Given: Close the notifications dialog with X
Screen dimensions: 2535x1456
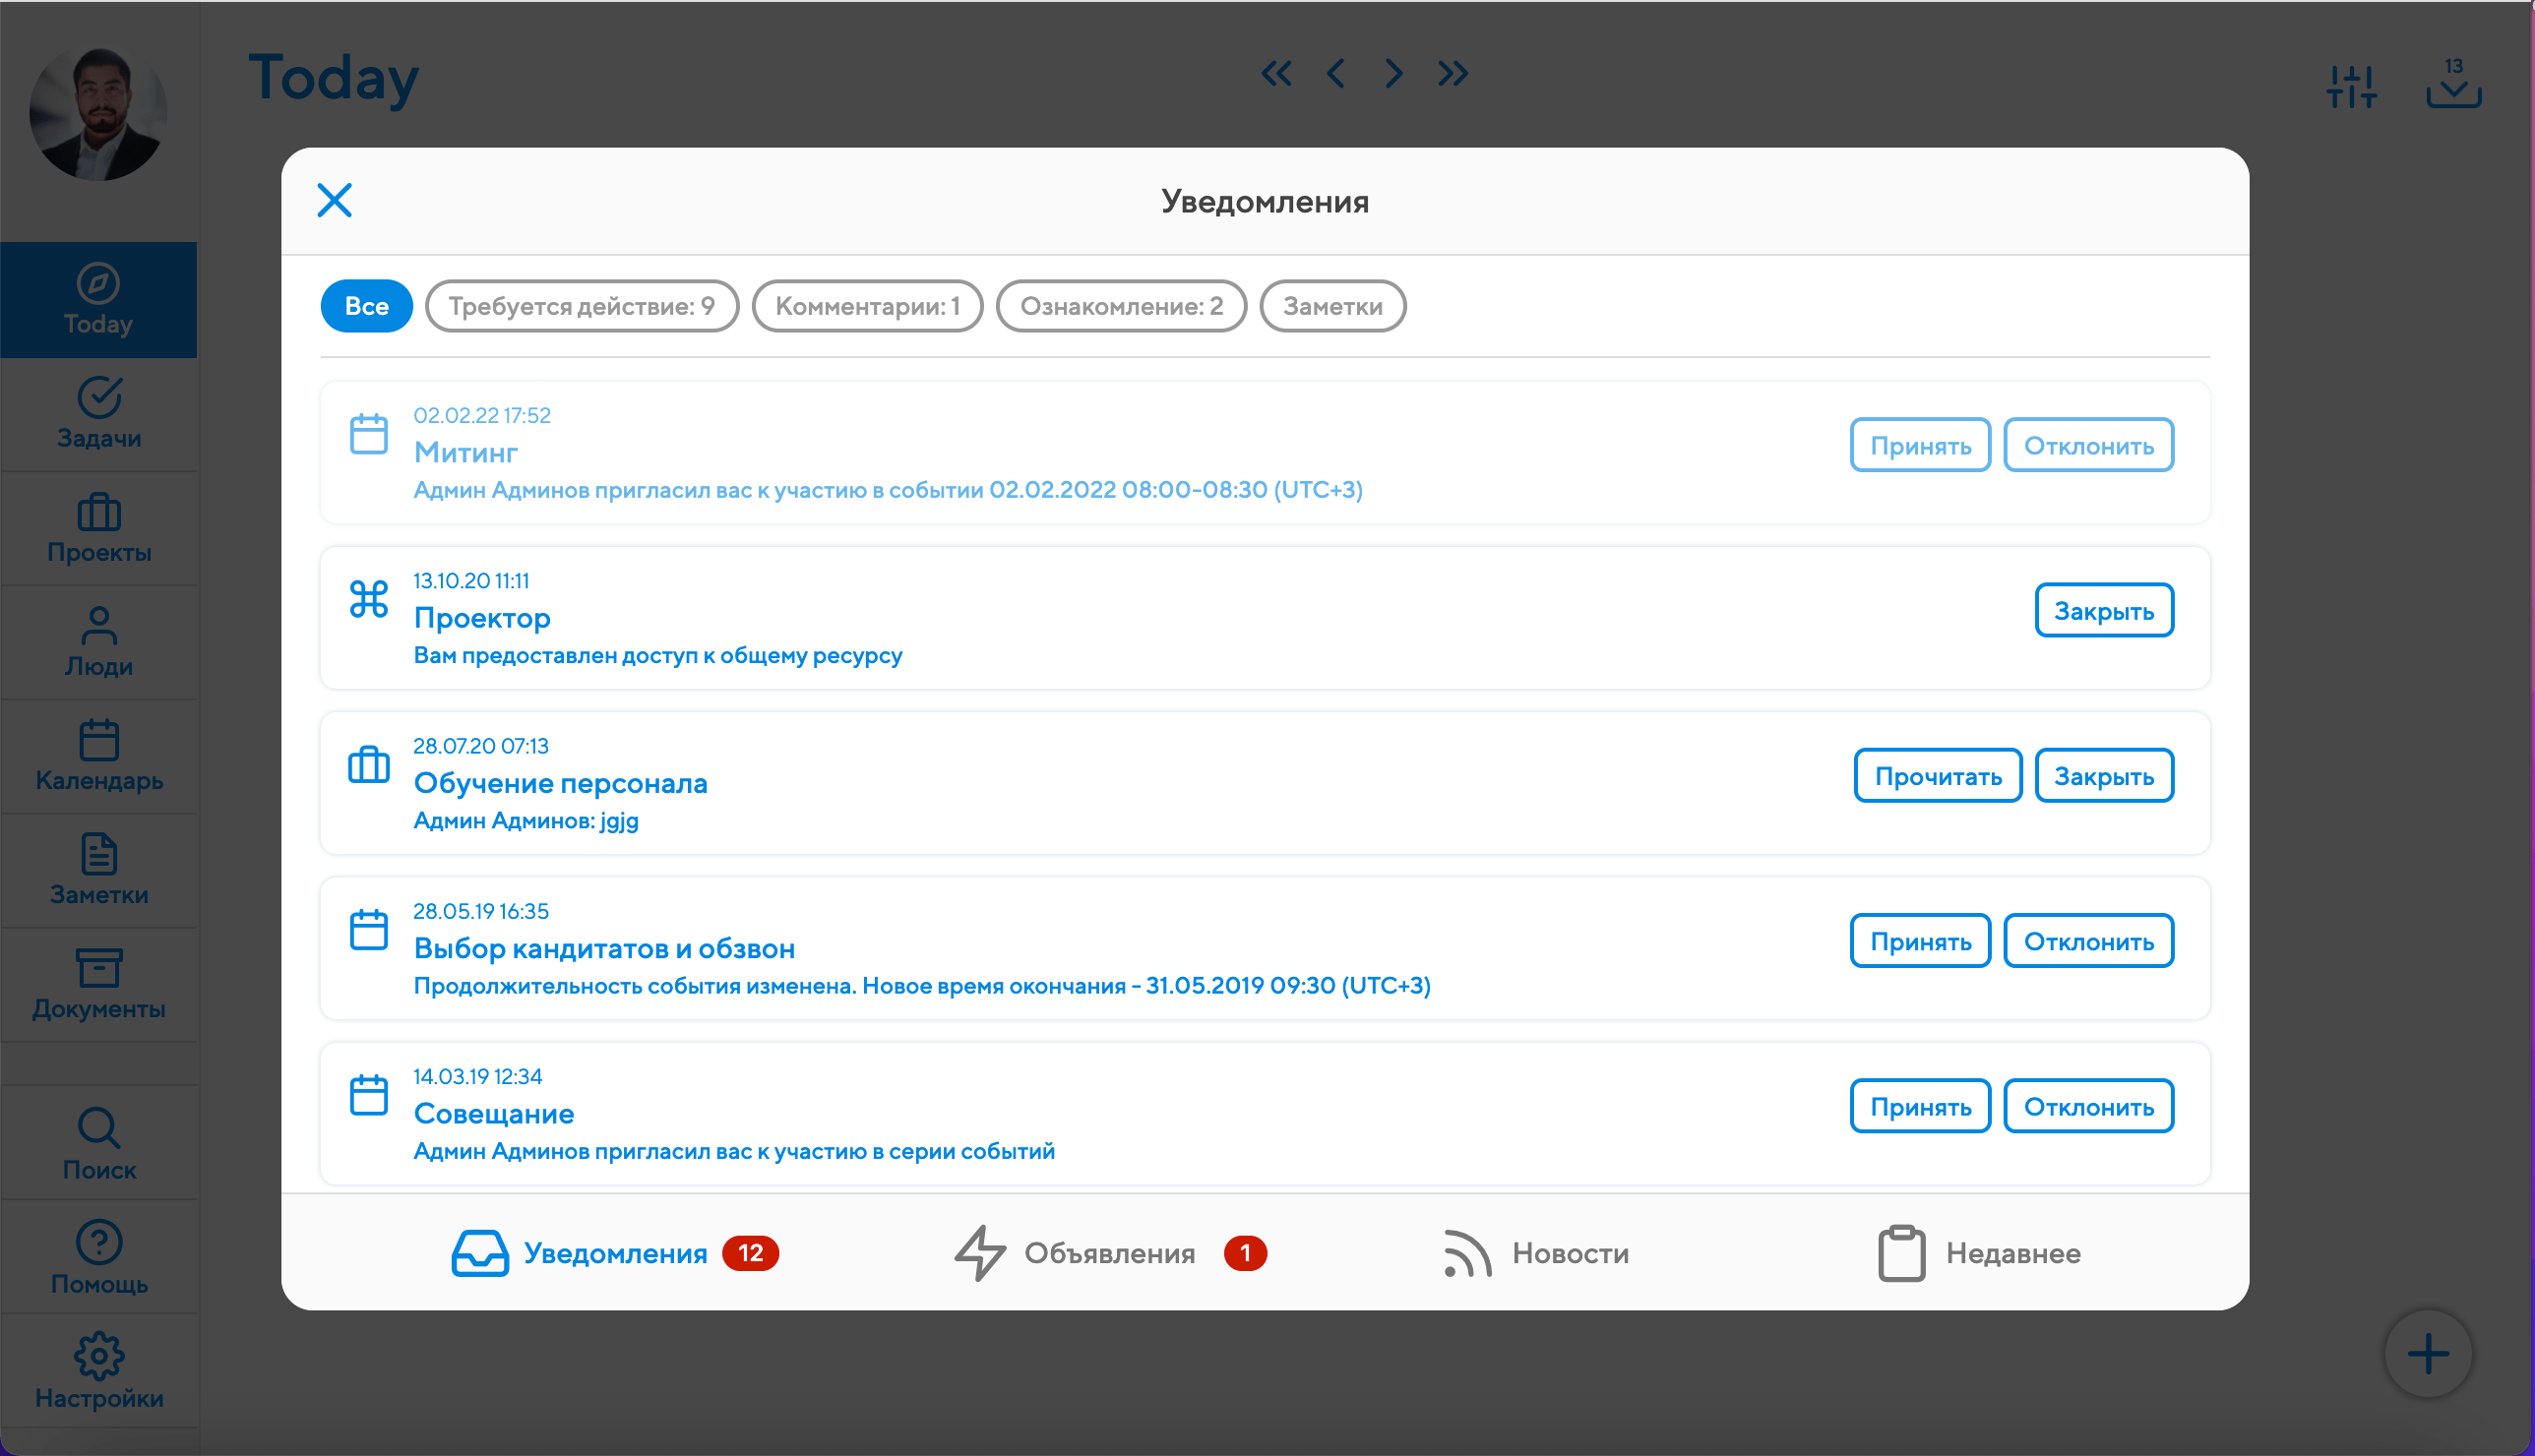Looking at the screenshot, I should click(x=334, y=200).
